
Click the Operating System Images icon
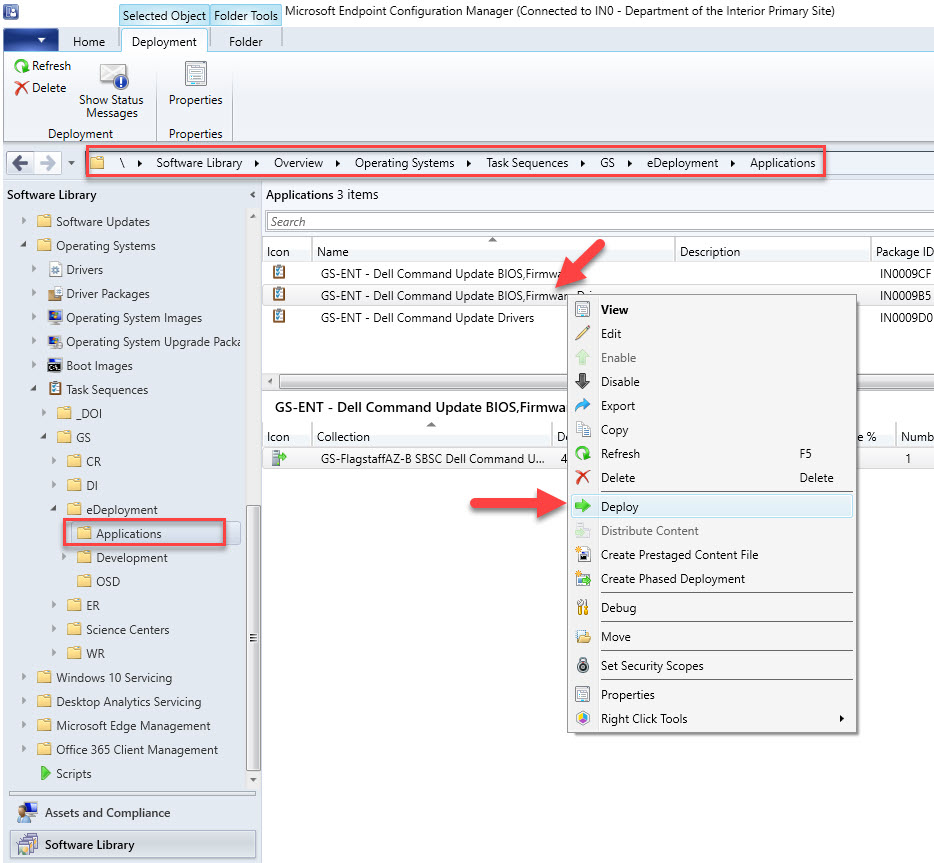tap(55, 317)
